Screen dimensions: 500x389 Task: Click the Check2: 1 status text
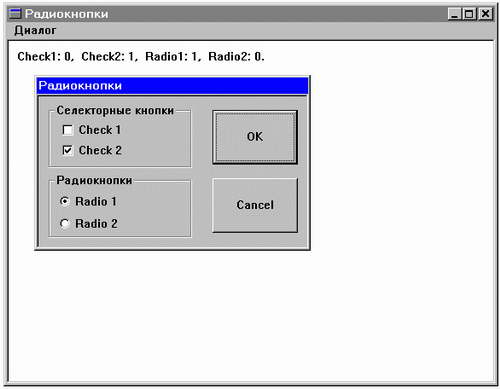tap(109, 57)
